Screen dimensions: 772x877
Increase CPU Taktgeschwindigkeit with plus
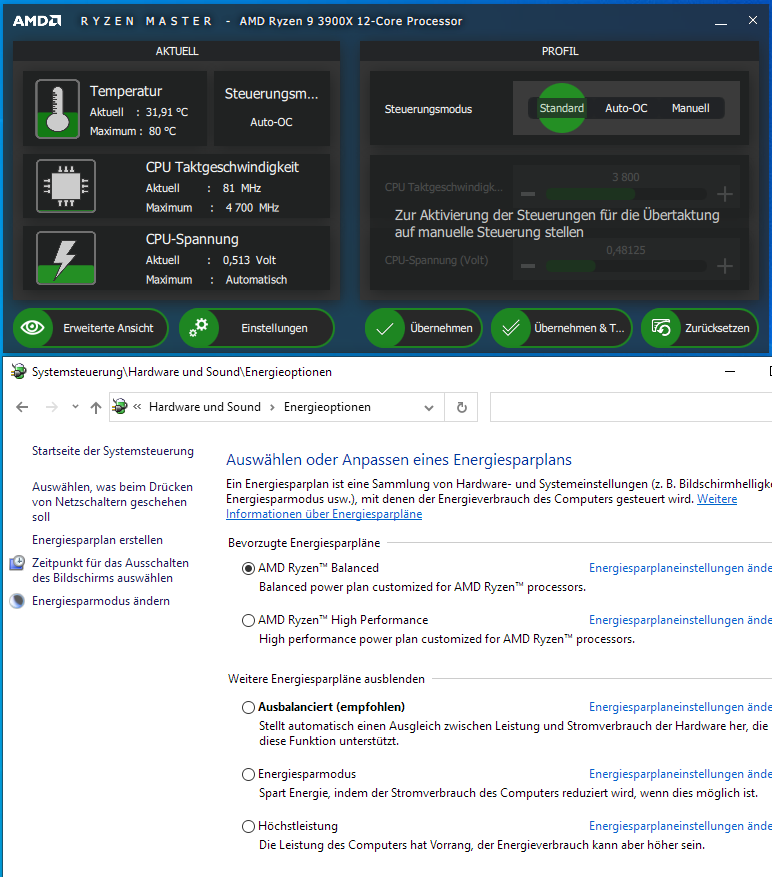(724, 194)
